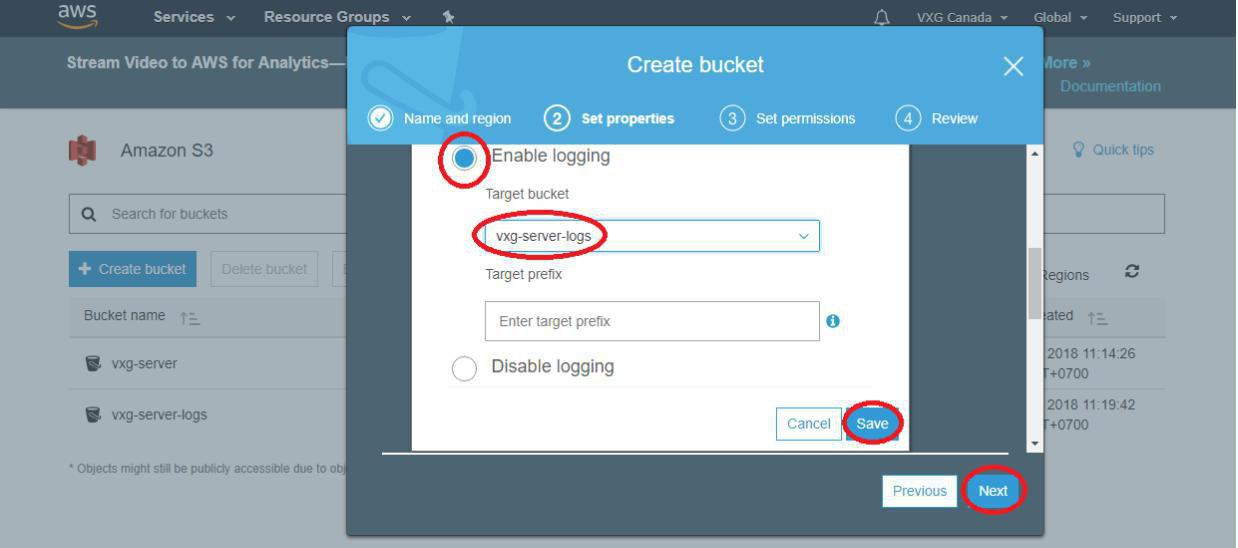This screenshot has width=1238, height=548.
Task: Click the Save button
Action: pos(872,424)
